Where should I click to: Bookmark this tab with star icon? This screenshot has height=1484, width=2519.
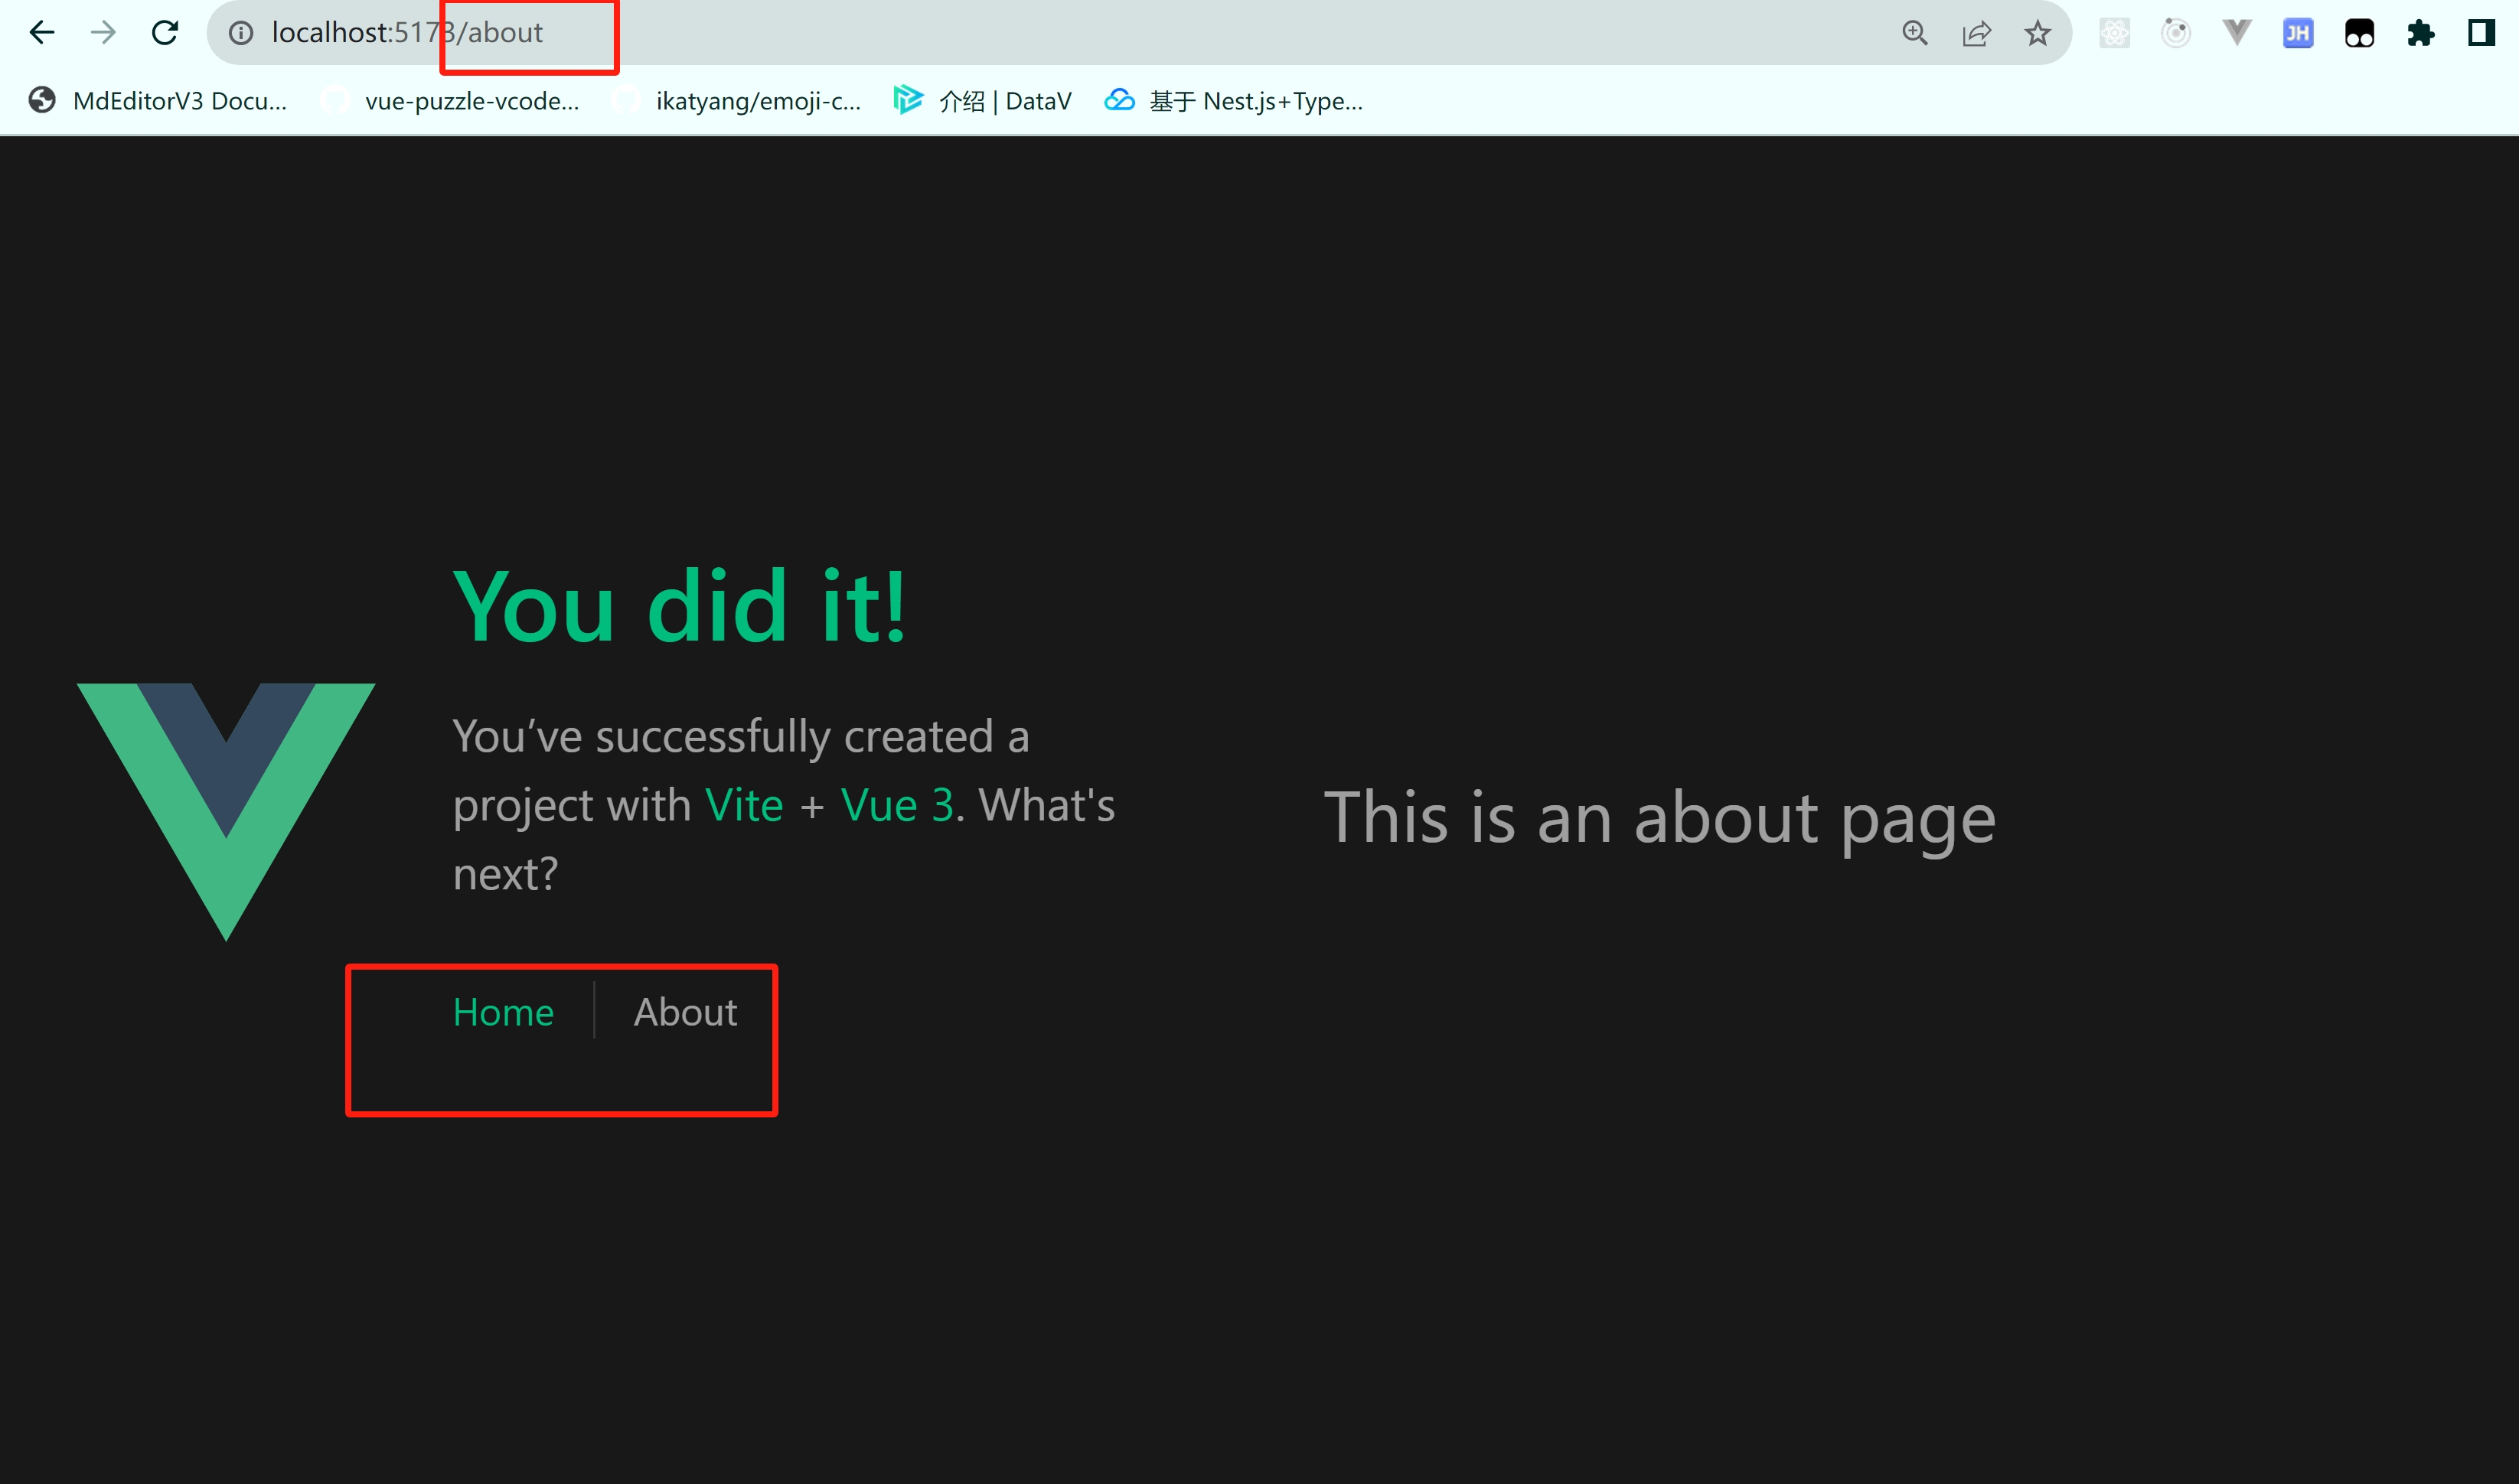[2037, 33]
